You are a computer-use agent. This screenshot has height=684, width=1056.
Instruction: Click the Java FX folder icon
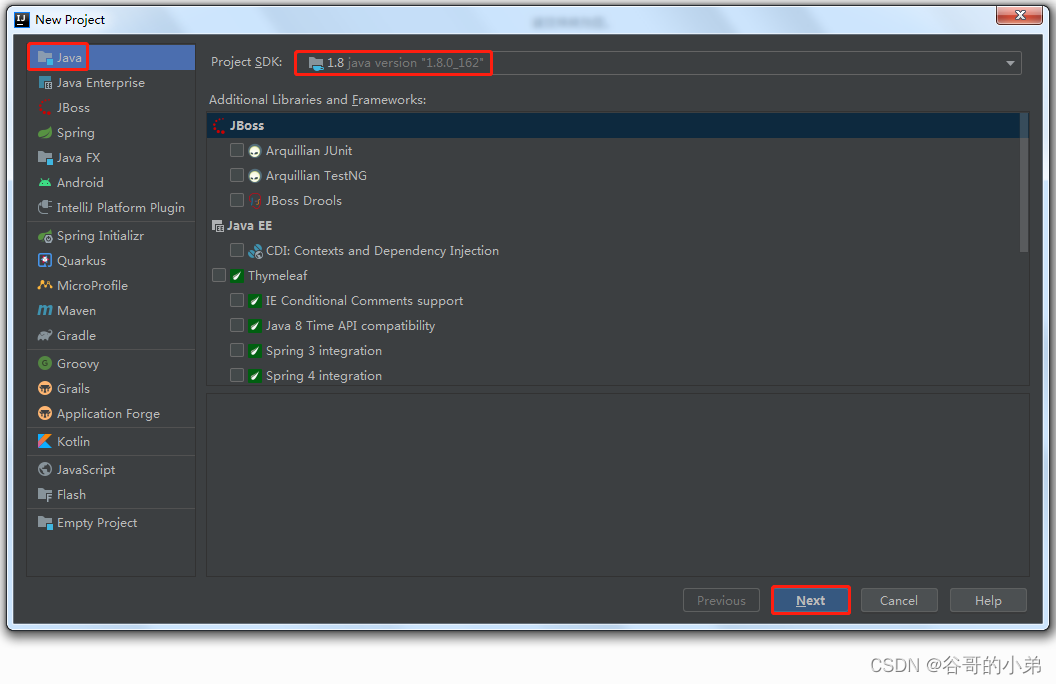coord(45,158)
